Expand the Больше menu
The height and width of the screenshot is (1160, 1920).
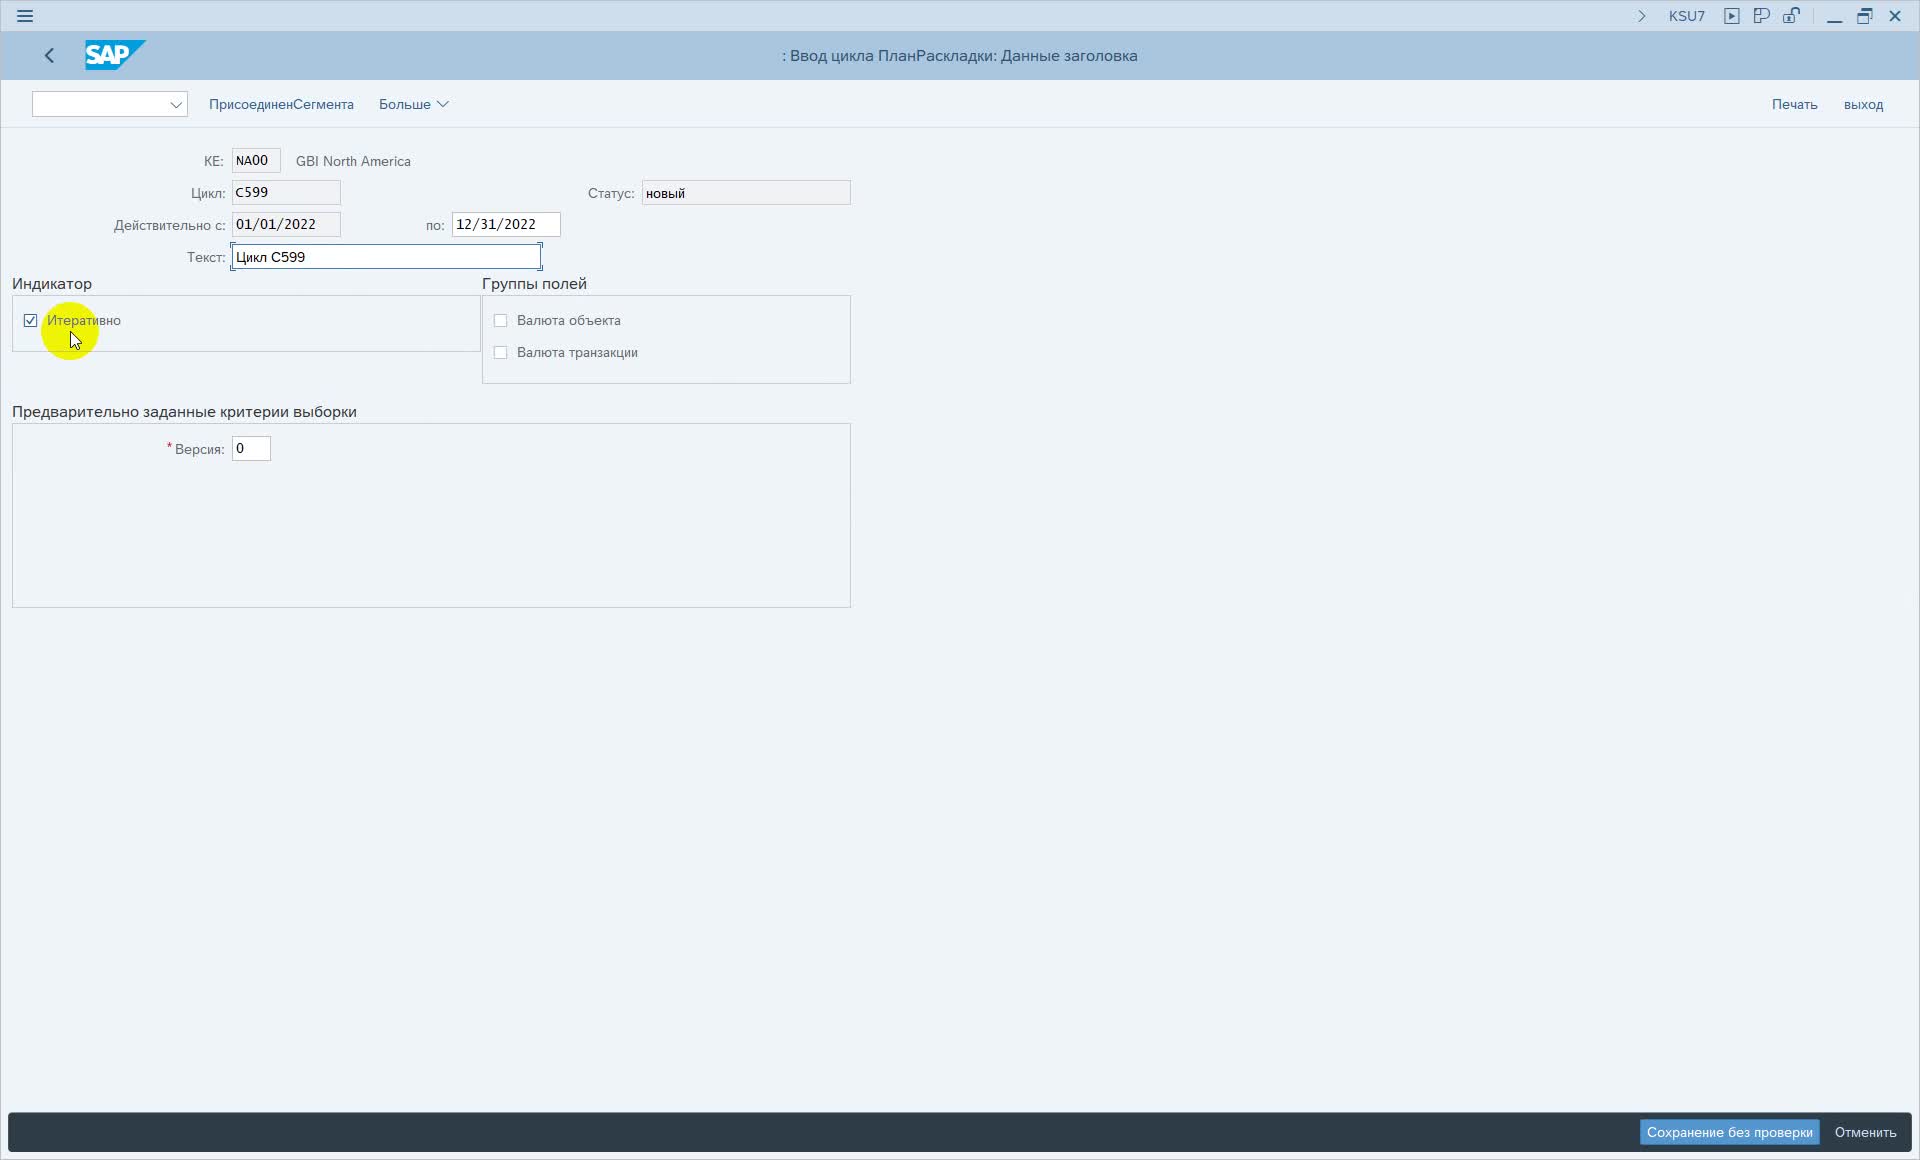(x=413, y=104)
